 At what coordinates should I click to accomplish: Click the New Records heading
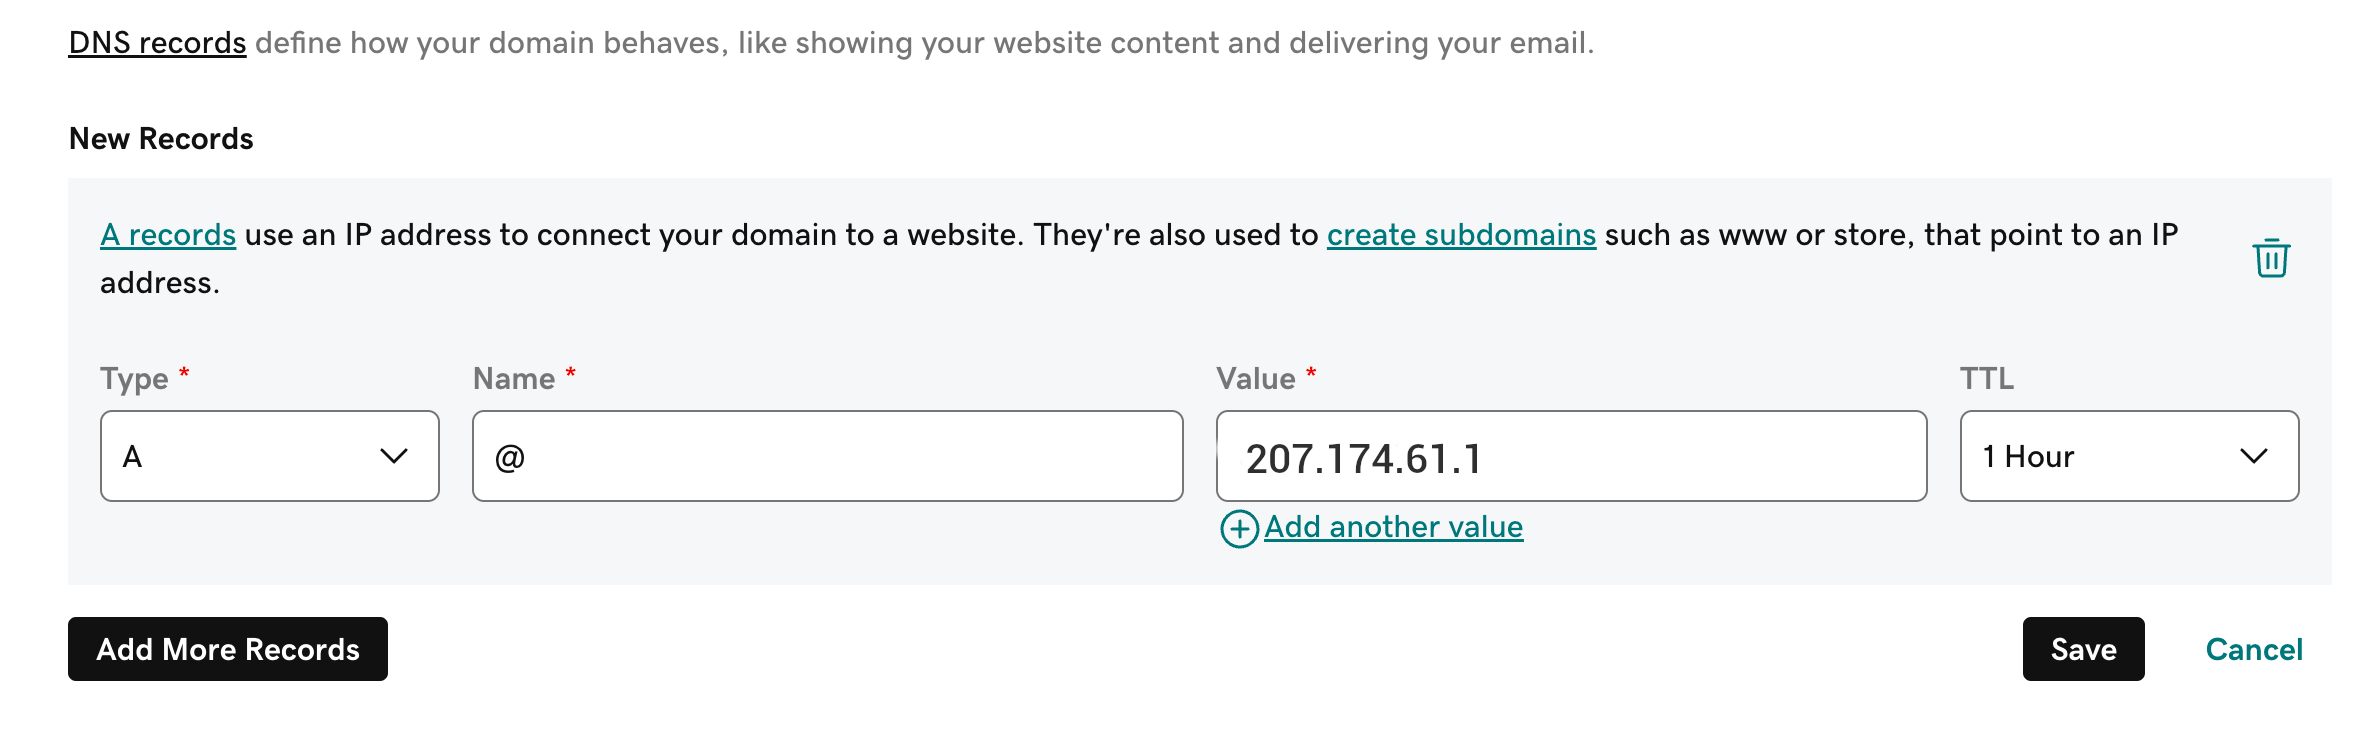click(161, 139)
